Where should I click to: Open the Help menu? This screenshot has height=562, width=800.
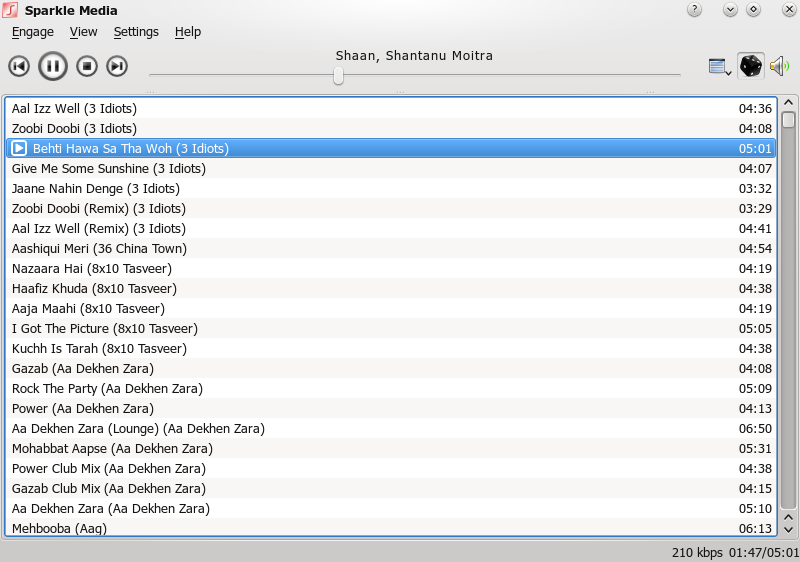(x=188, y=32)
